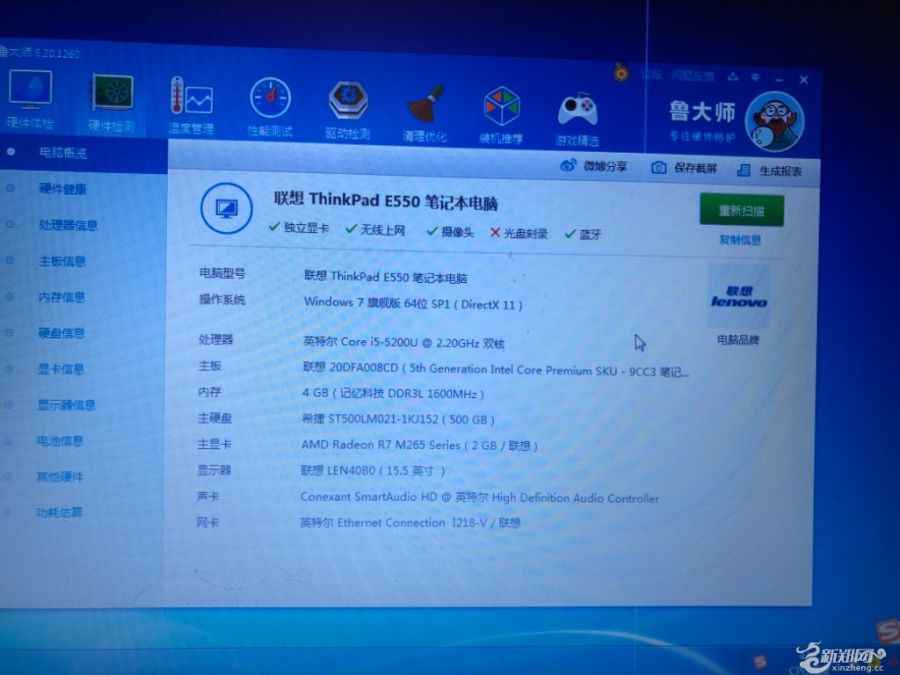900x675 pixels.
Task: Click the 复制信息 copy info link
Action: click(740, 240)
